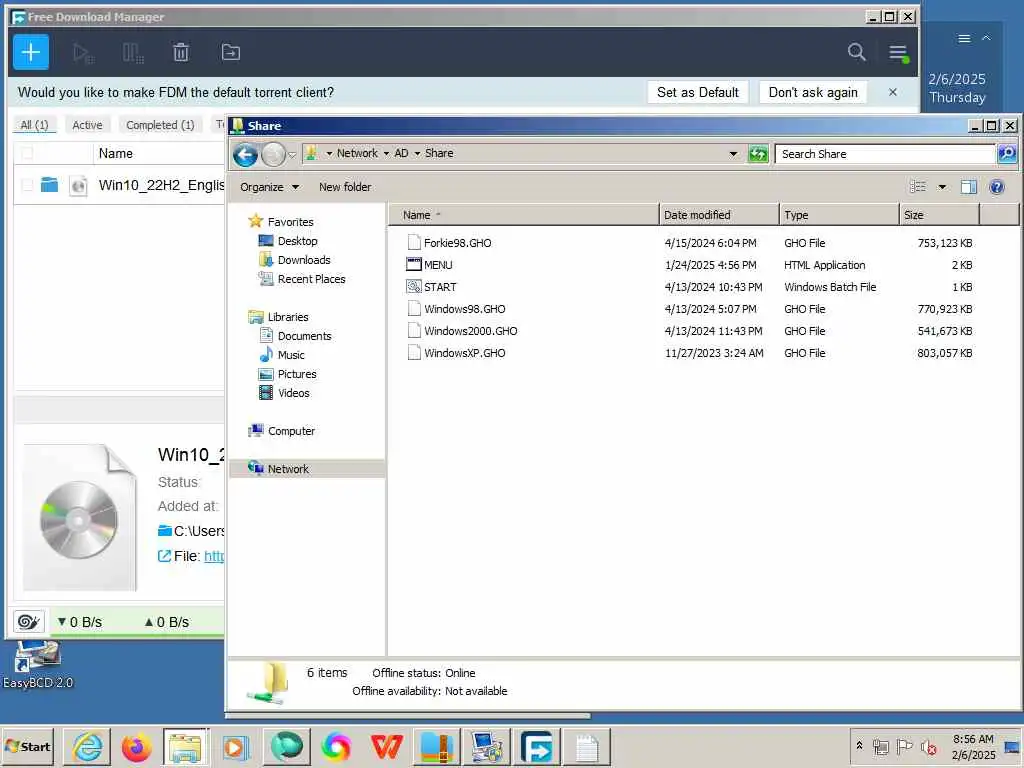Image resolution: width=1024 pixels, height=768 pixels.
Task: Open the view options dropdown arrow
Action: (942, 187)
